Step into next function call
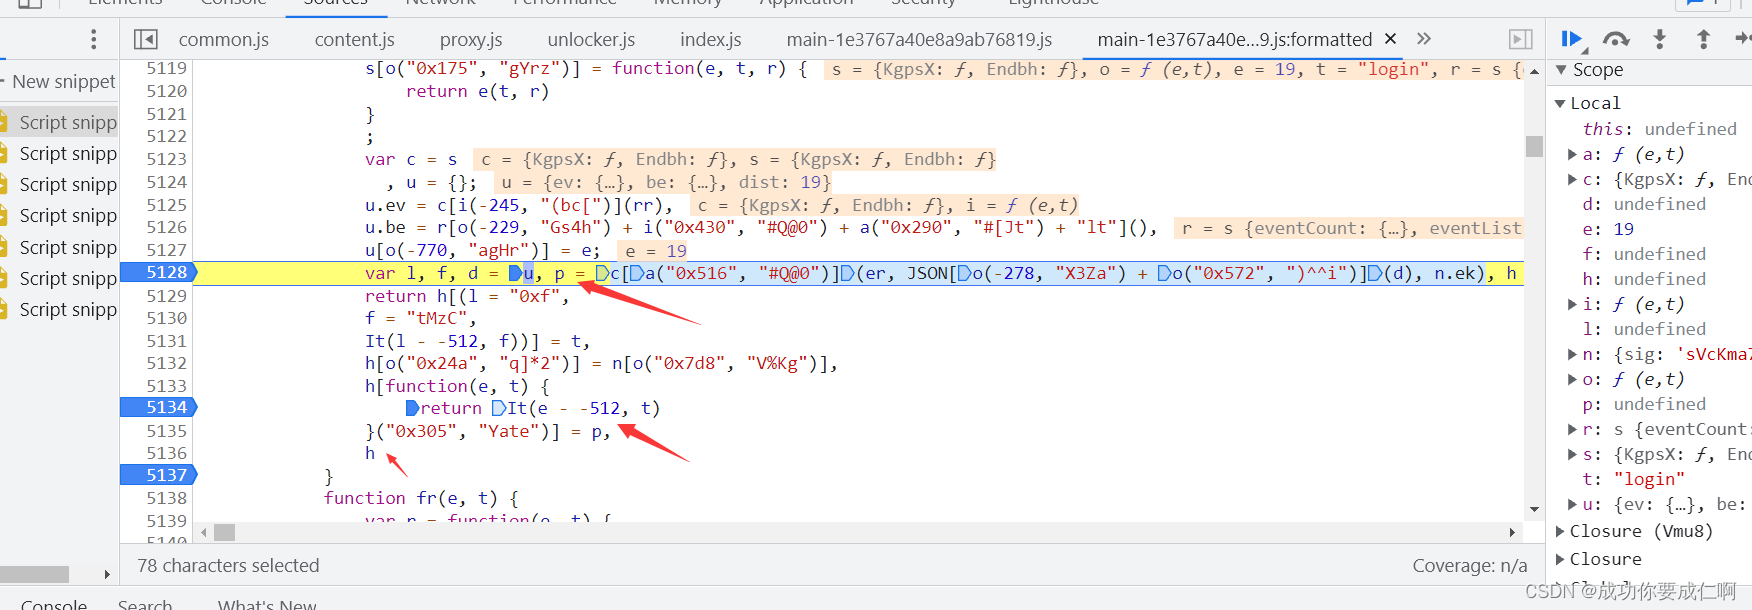Viewport: 1752px width, 610px height. (1660, 39)
